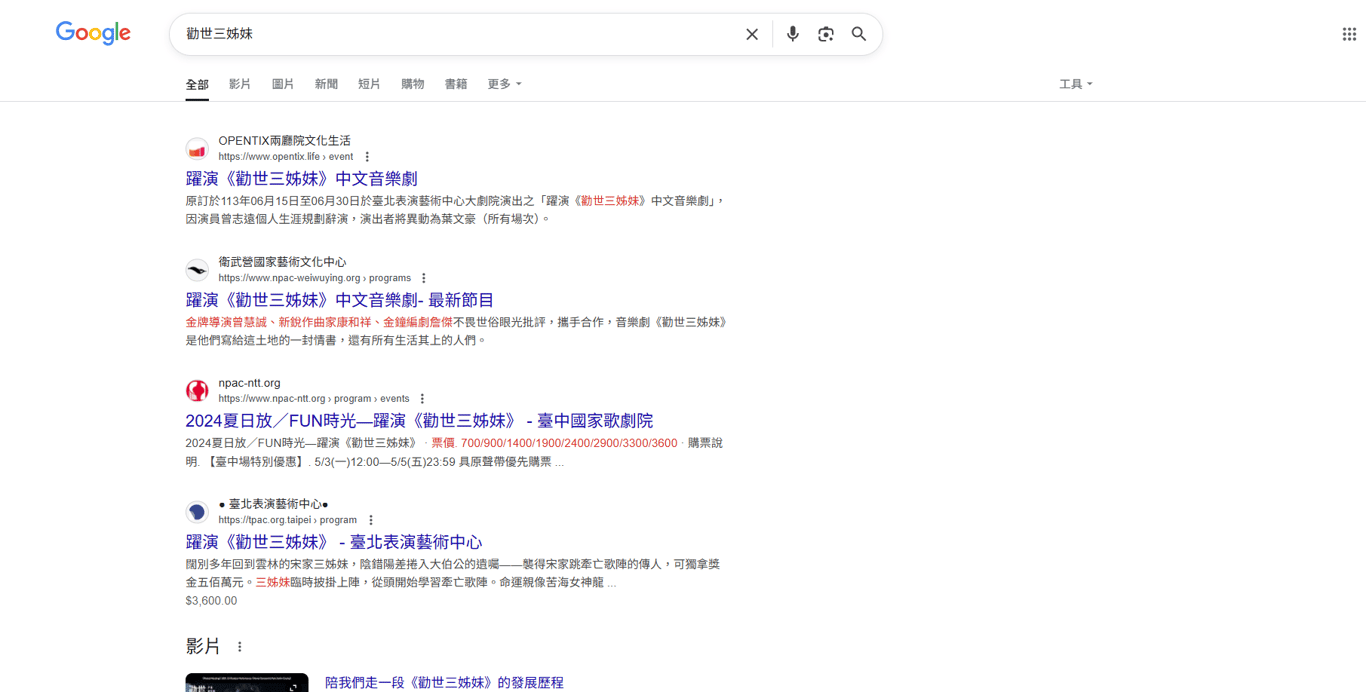Image resolution: width=1366 pixels, height=692 pixels.
Task: Switch to the 短片 tab
Action: 369,84
